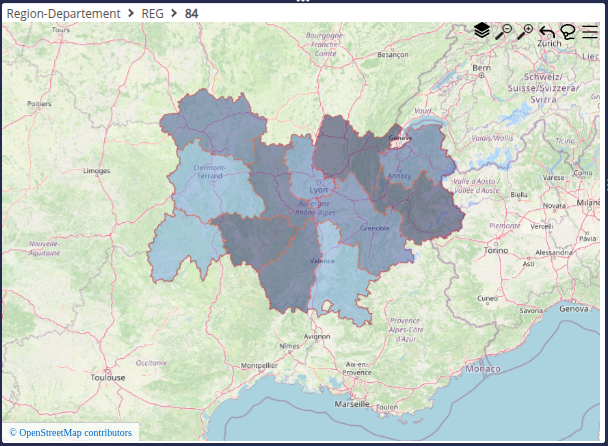Viewport: 608px width, 446px height.
Task: Open the map layers selector
Action: 482,31
